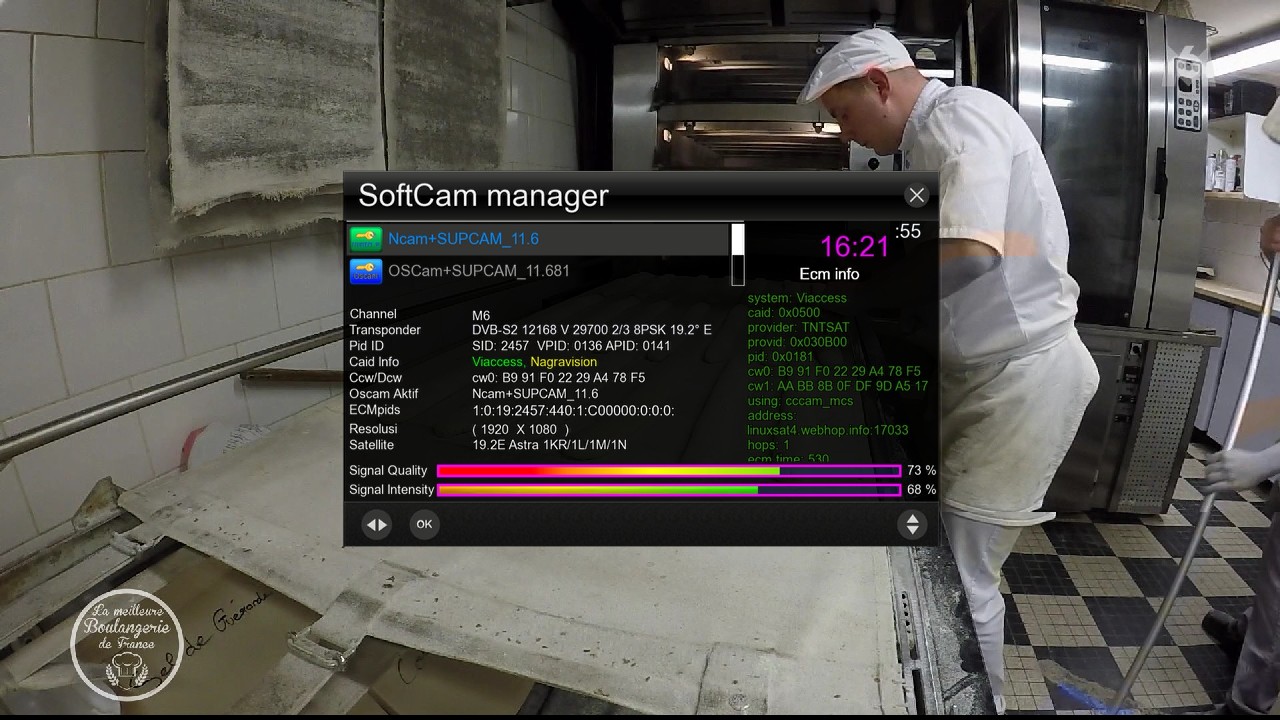Click the resolution value 1920 X 1080
1280x720 pixels.
point(520,429)
